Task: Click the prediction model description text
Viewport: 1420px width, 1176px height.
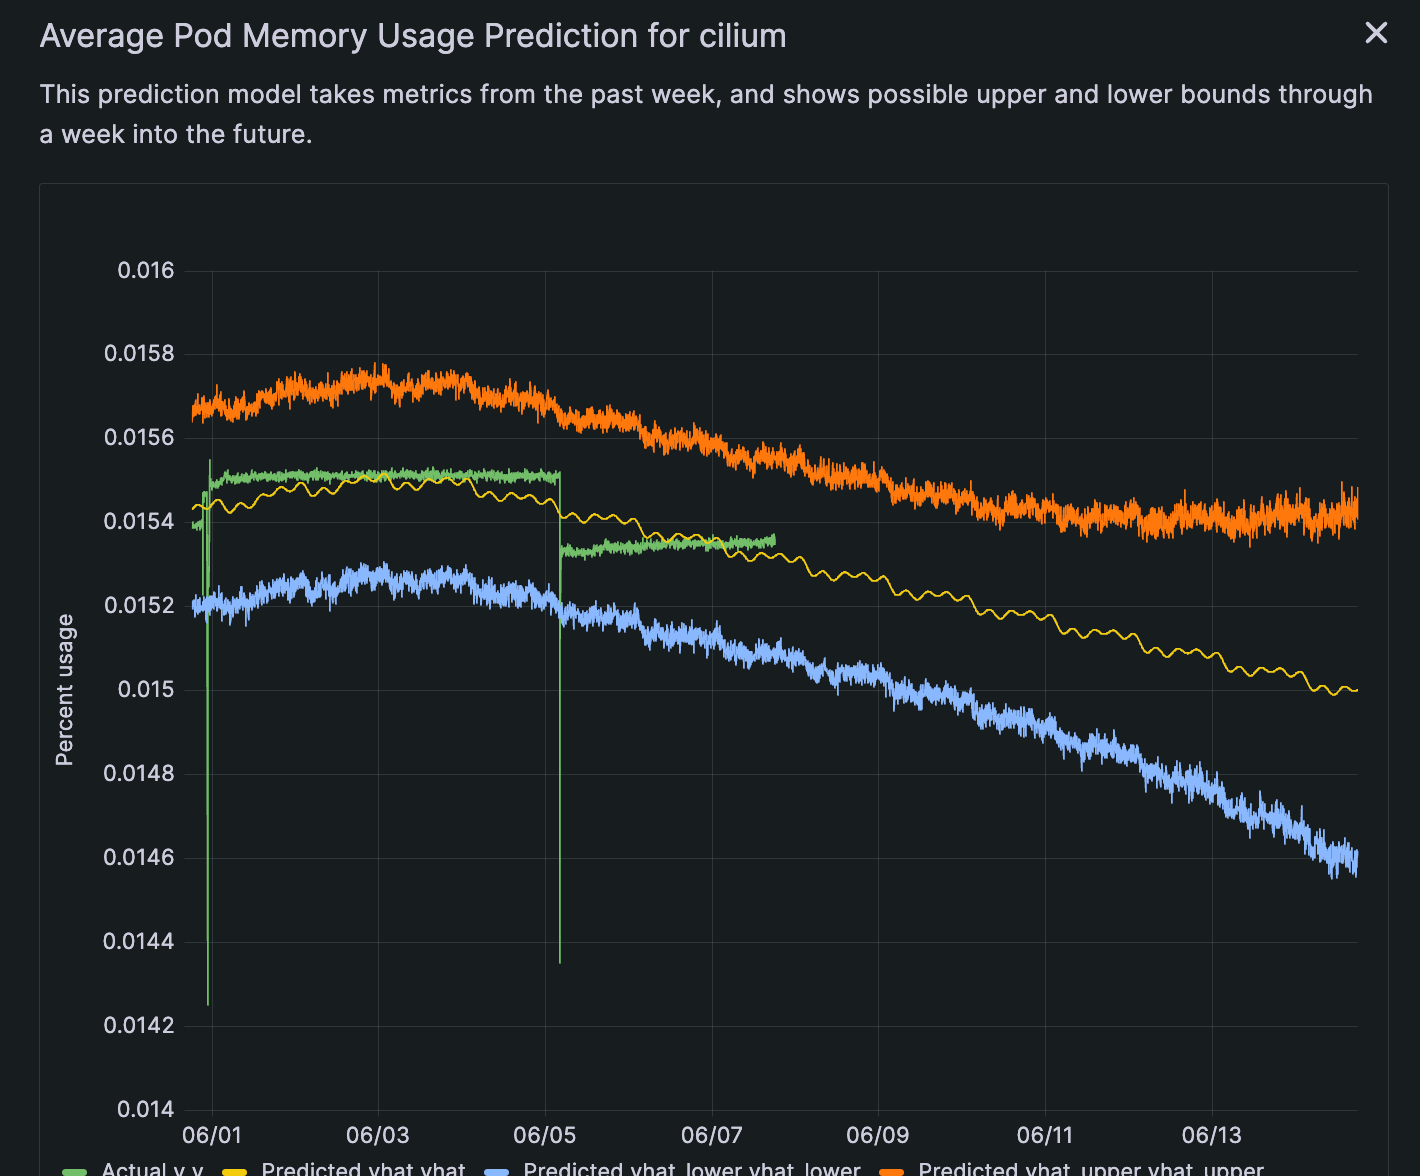Action: pos(706,114)
